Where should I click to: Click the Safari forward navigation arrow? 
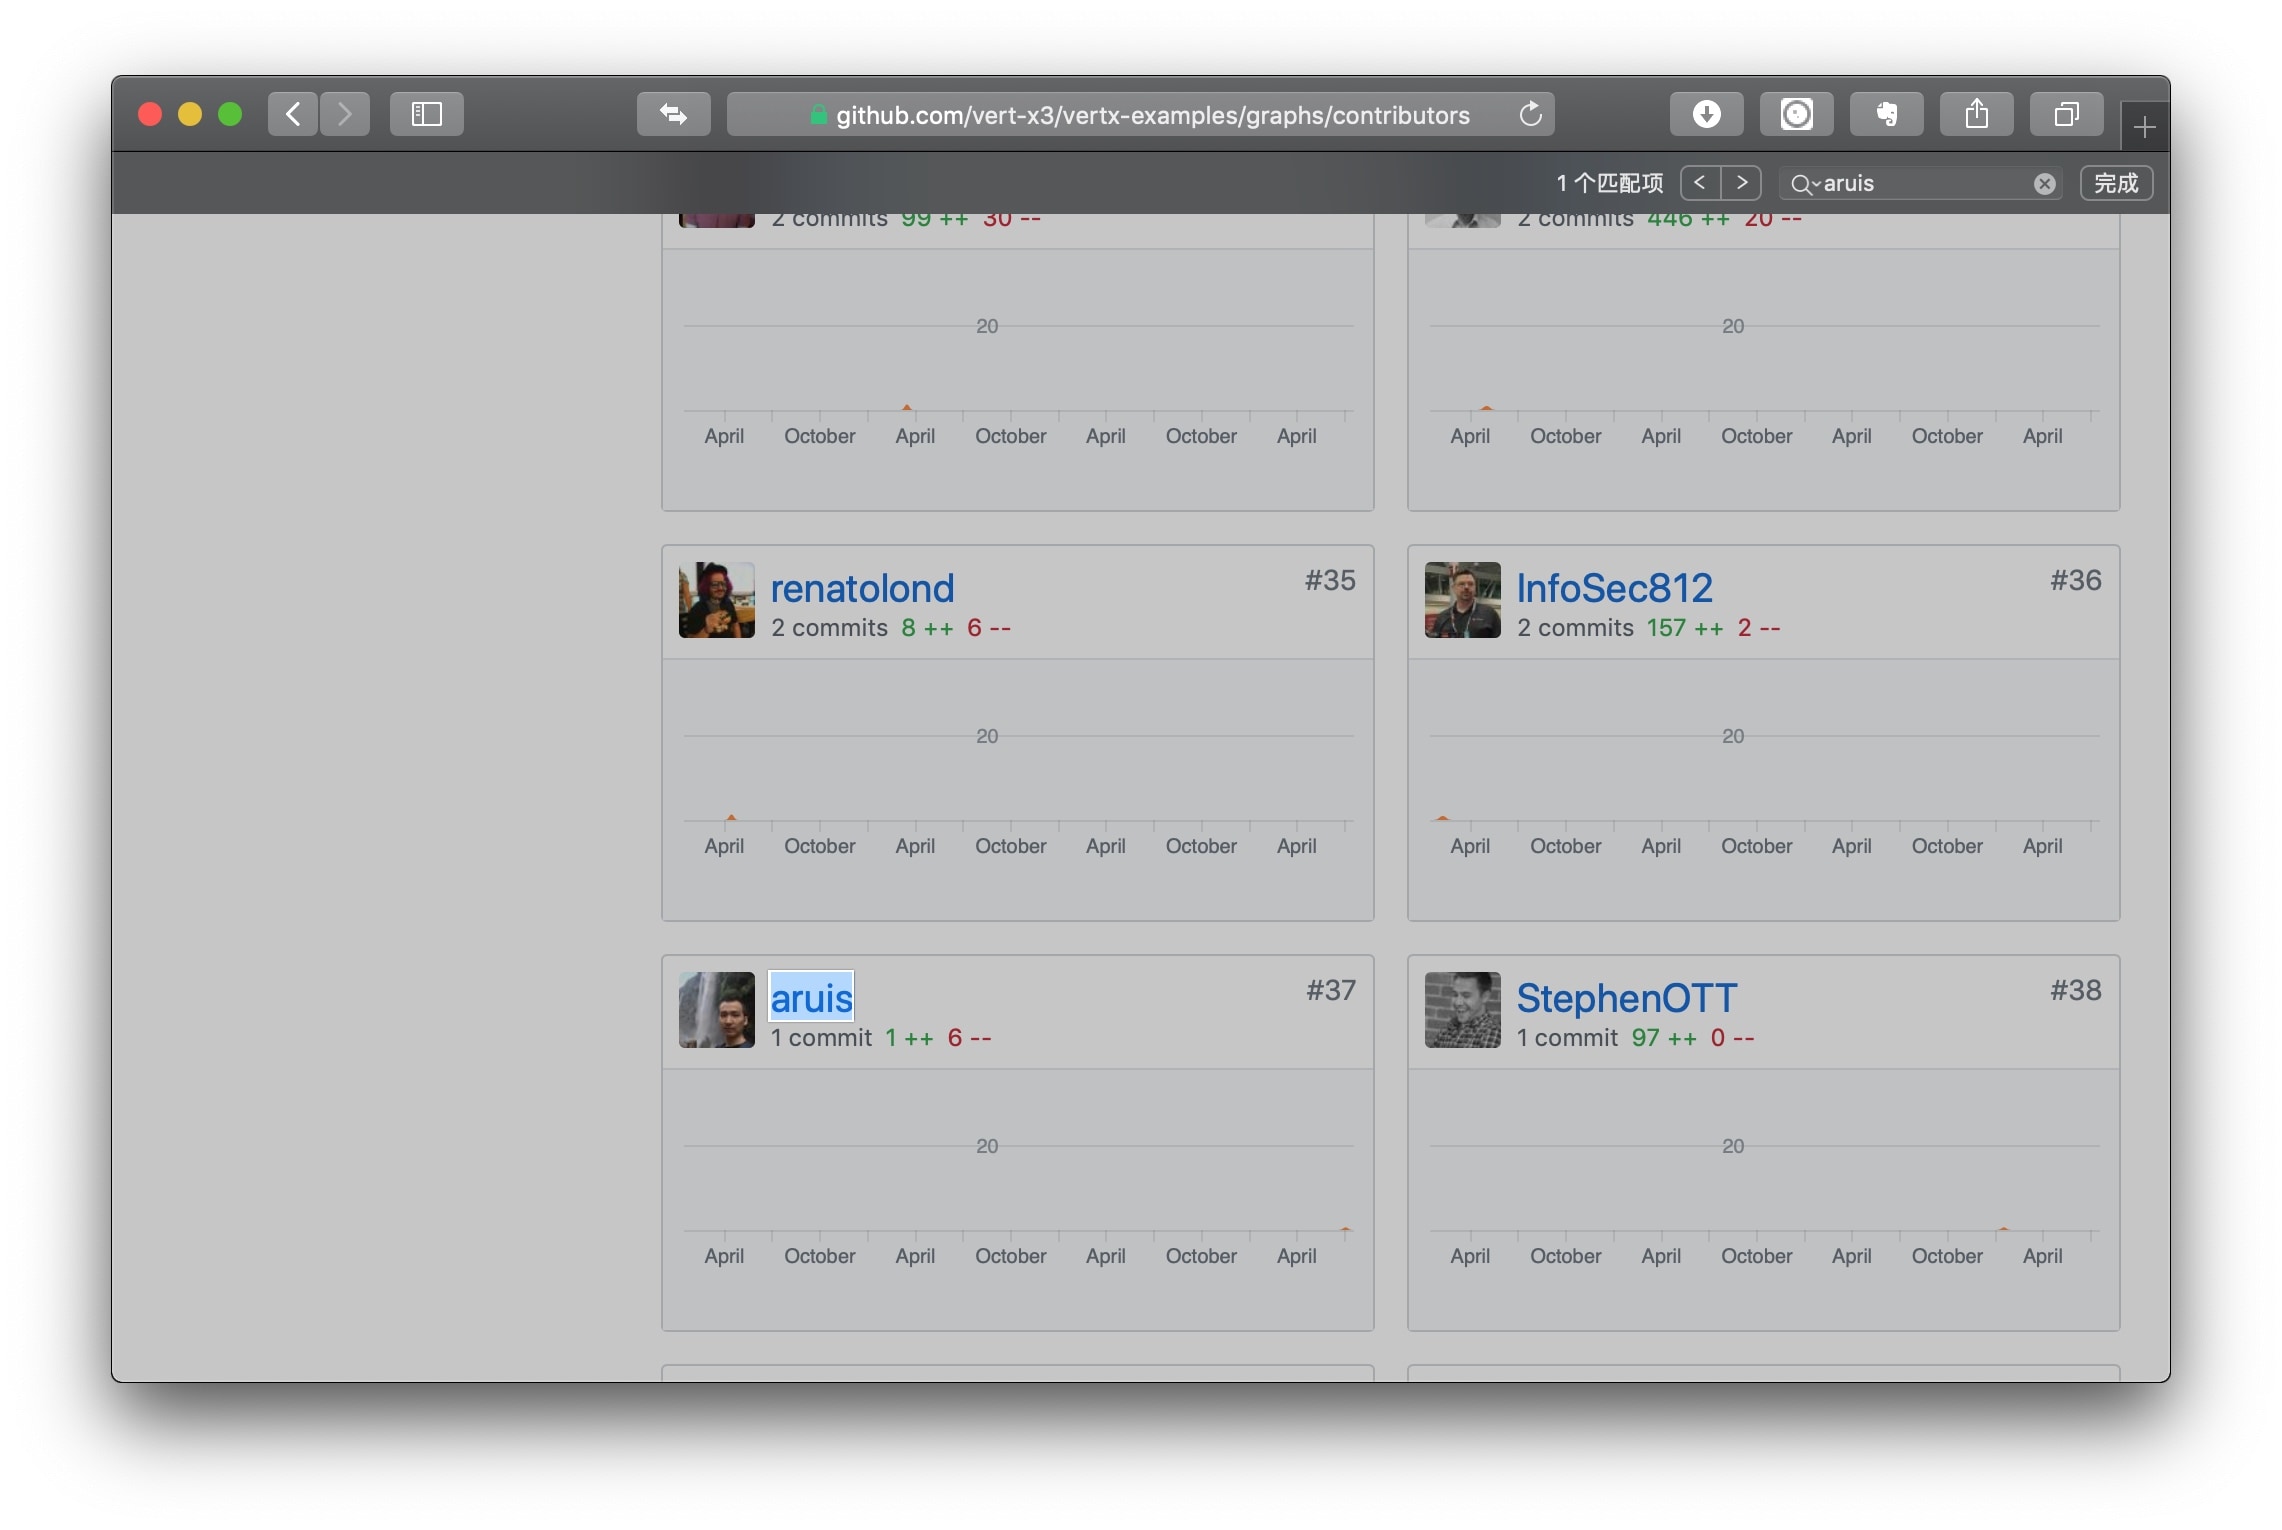345,115
